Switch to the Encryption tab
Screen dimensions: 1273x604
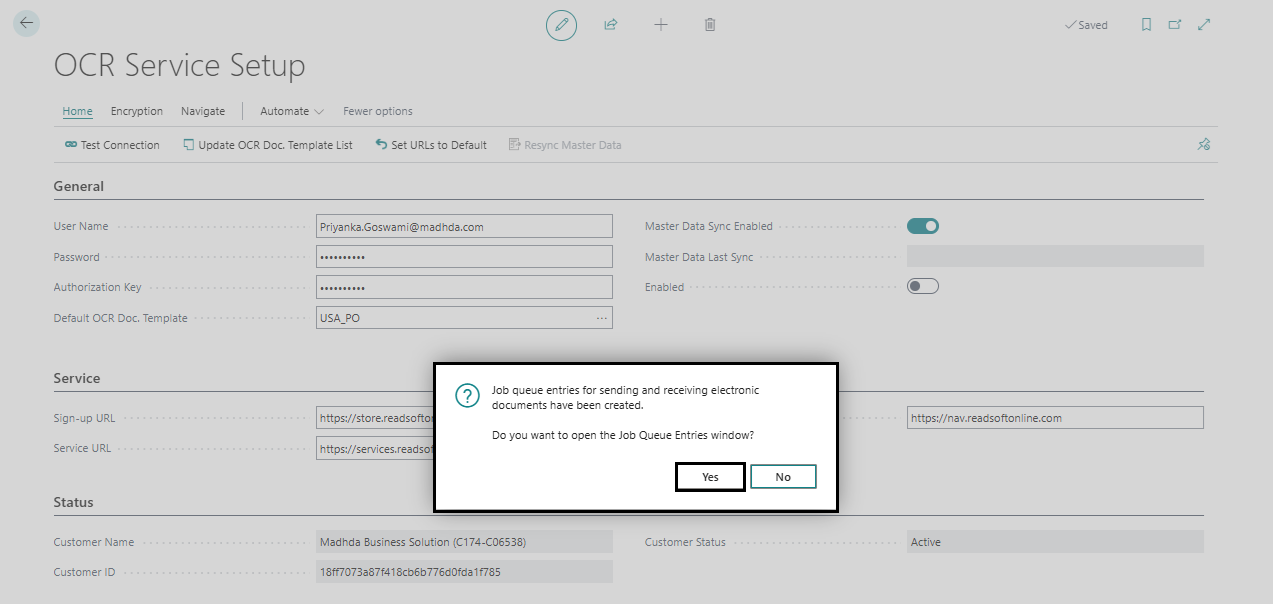[x=137, y=111]
